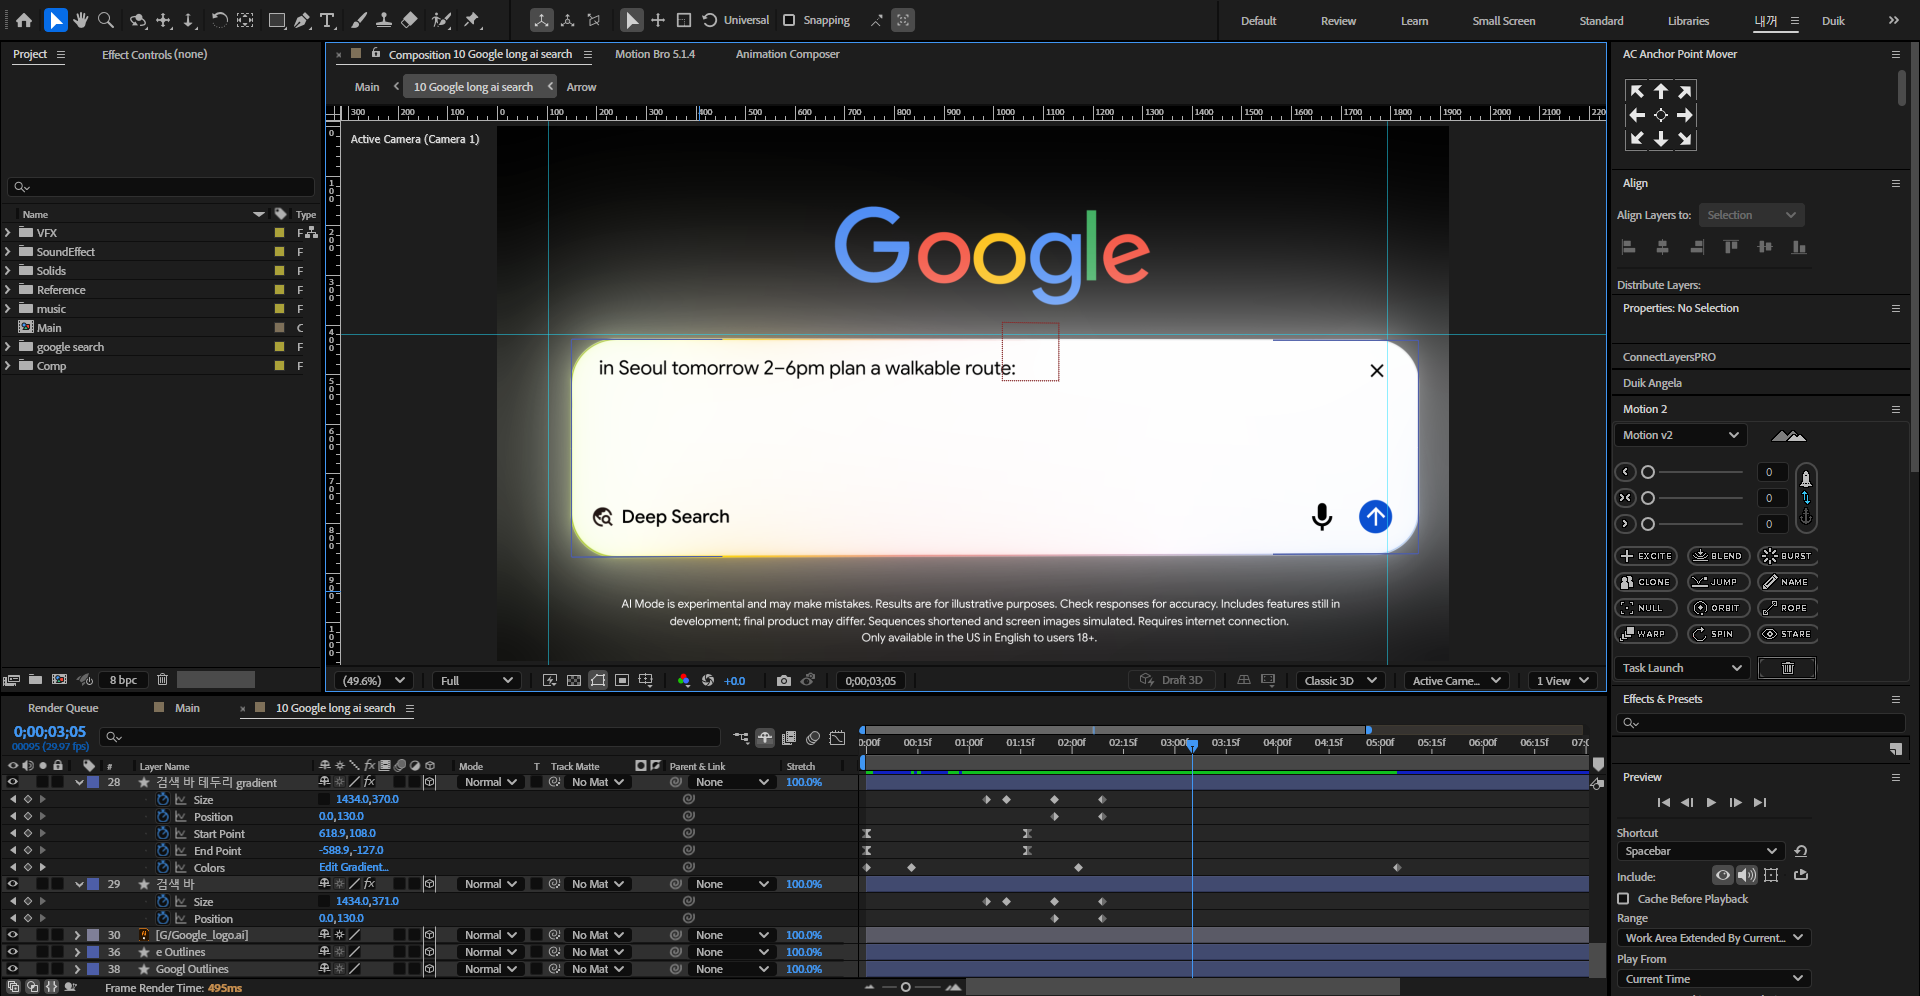Take a snapshot with camera icon
Viewport: 1920px width, 996px height.
point(784,681)
